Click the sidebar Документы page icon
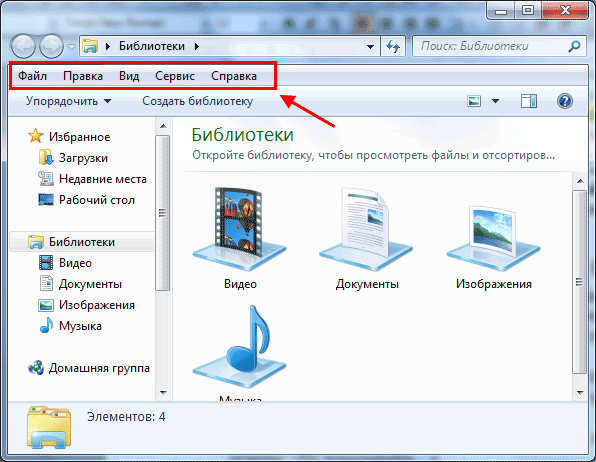This screenshot has width=596, height=462. 46,284
